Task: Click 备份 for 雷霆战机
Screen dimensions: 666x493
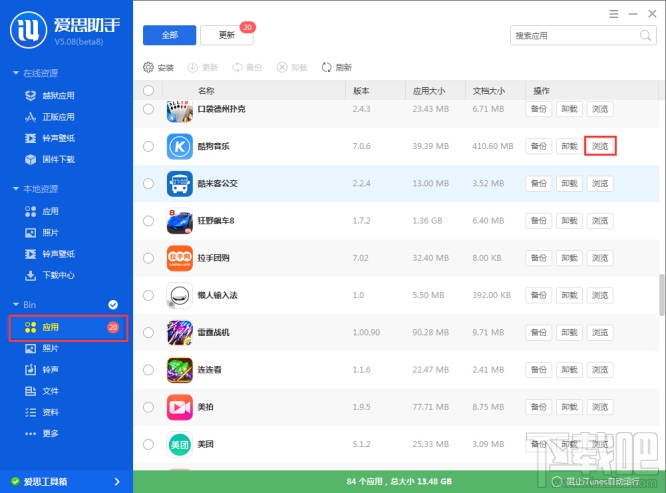Action: 539,332
